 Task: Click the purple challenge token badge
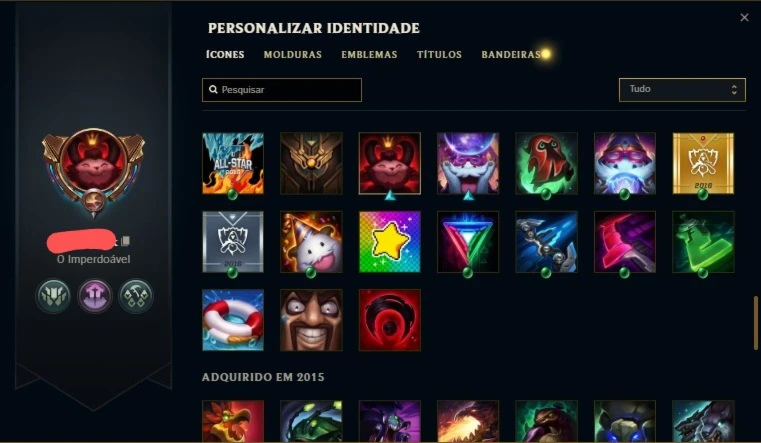click(x=95, y=295)
